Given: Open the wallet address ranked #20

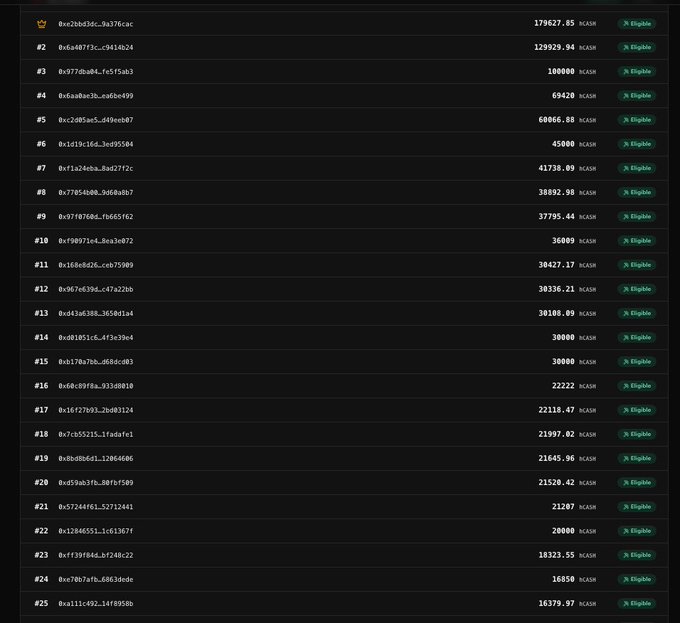Looking at the screenshot, I should (96, 483).
